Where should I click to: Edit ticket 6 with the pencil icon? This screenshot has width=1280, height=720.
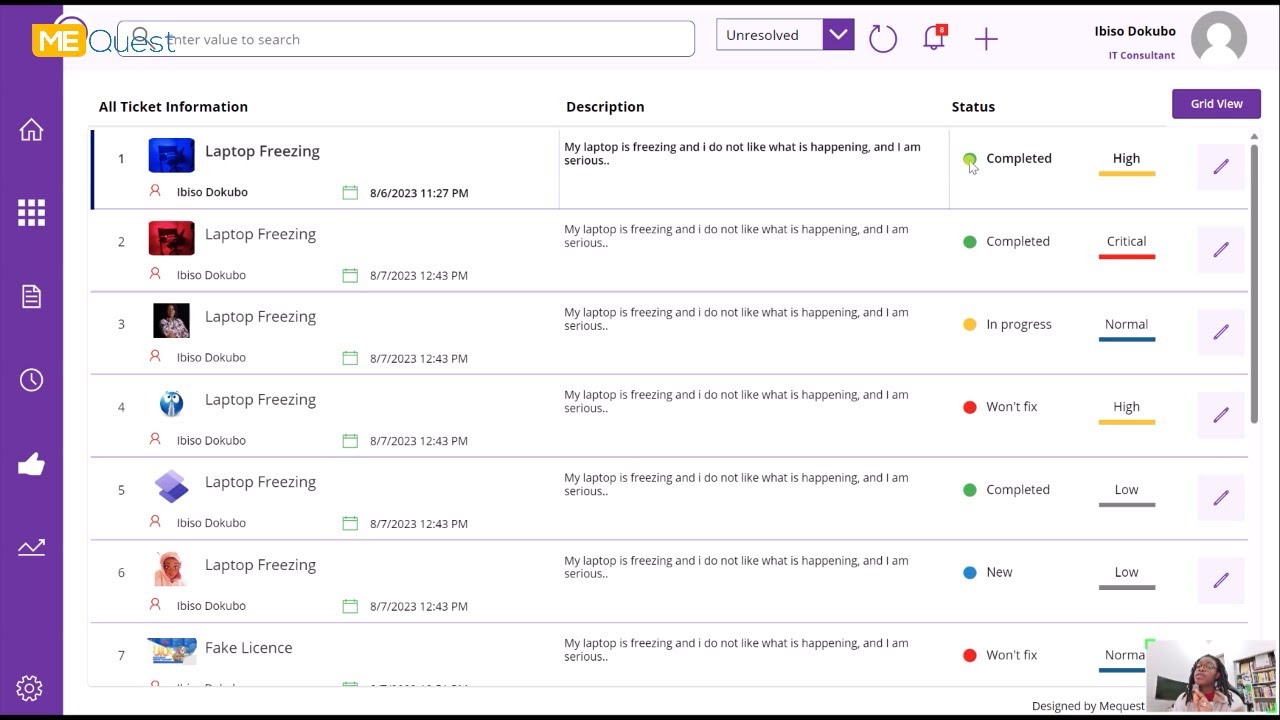1221,581
